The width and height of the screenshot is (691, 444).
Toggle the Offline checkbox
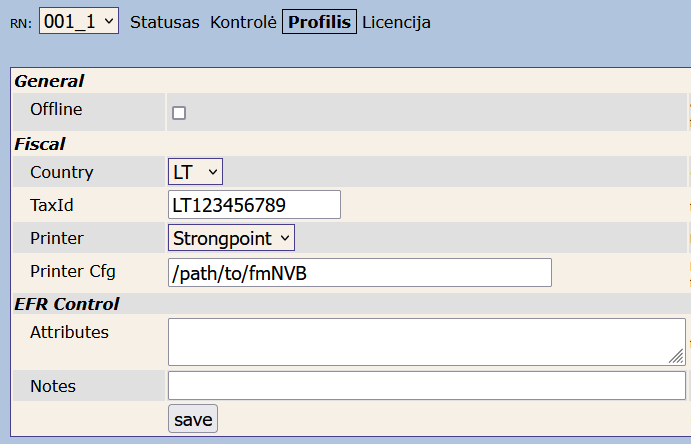point(179,113)
